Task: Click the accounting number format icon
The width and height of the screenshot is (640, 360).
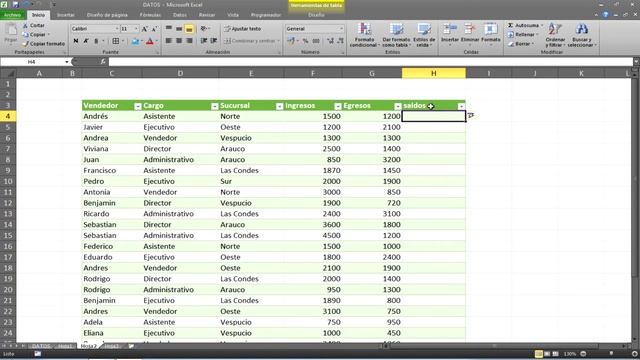Action: (x=292, y=41)
